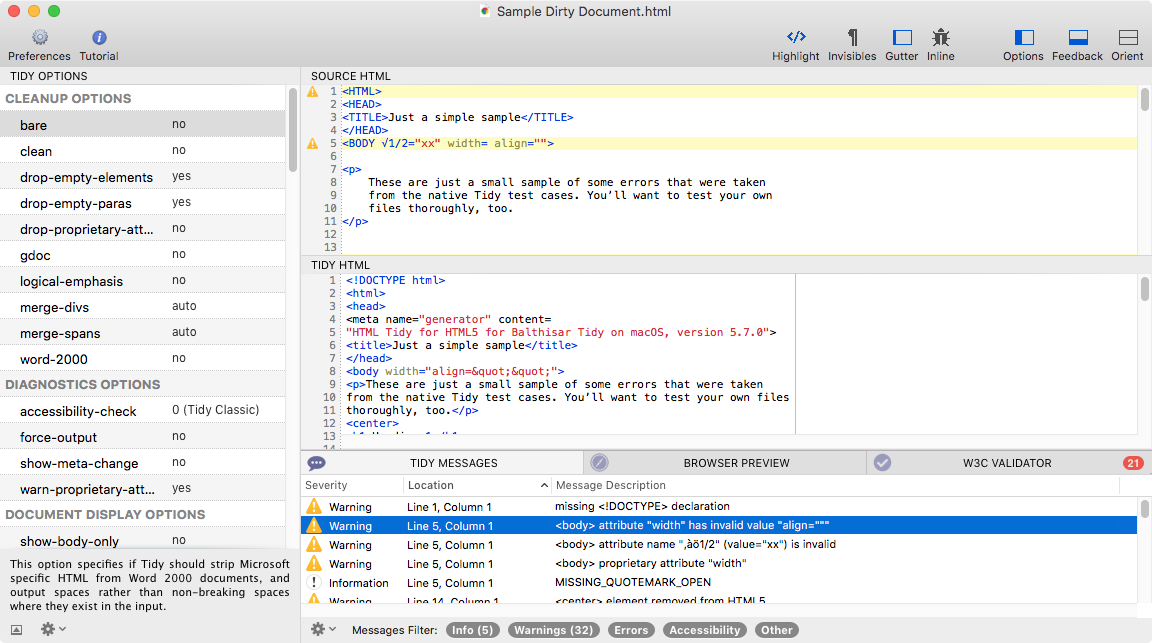The image size is (1152, 643).
Task: Toggle the Warnings (32) messages filter
Action: [x=553, y=630]
